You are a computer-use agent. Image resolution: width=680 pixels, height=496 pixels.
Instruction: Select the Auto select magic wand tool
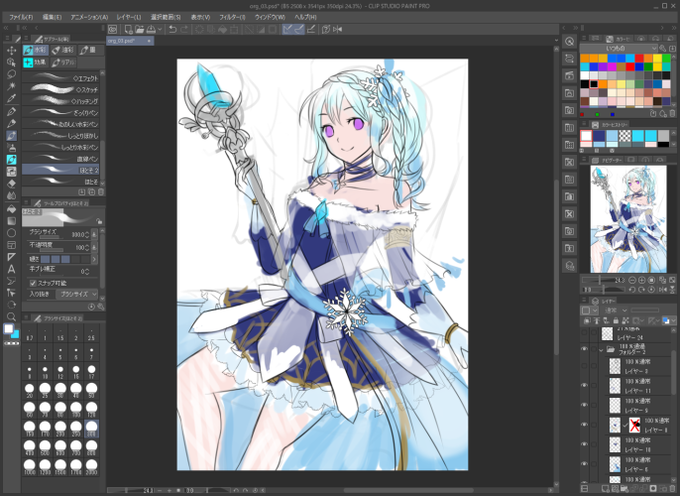(11, 86)
